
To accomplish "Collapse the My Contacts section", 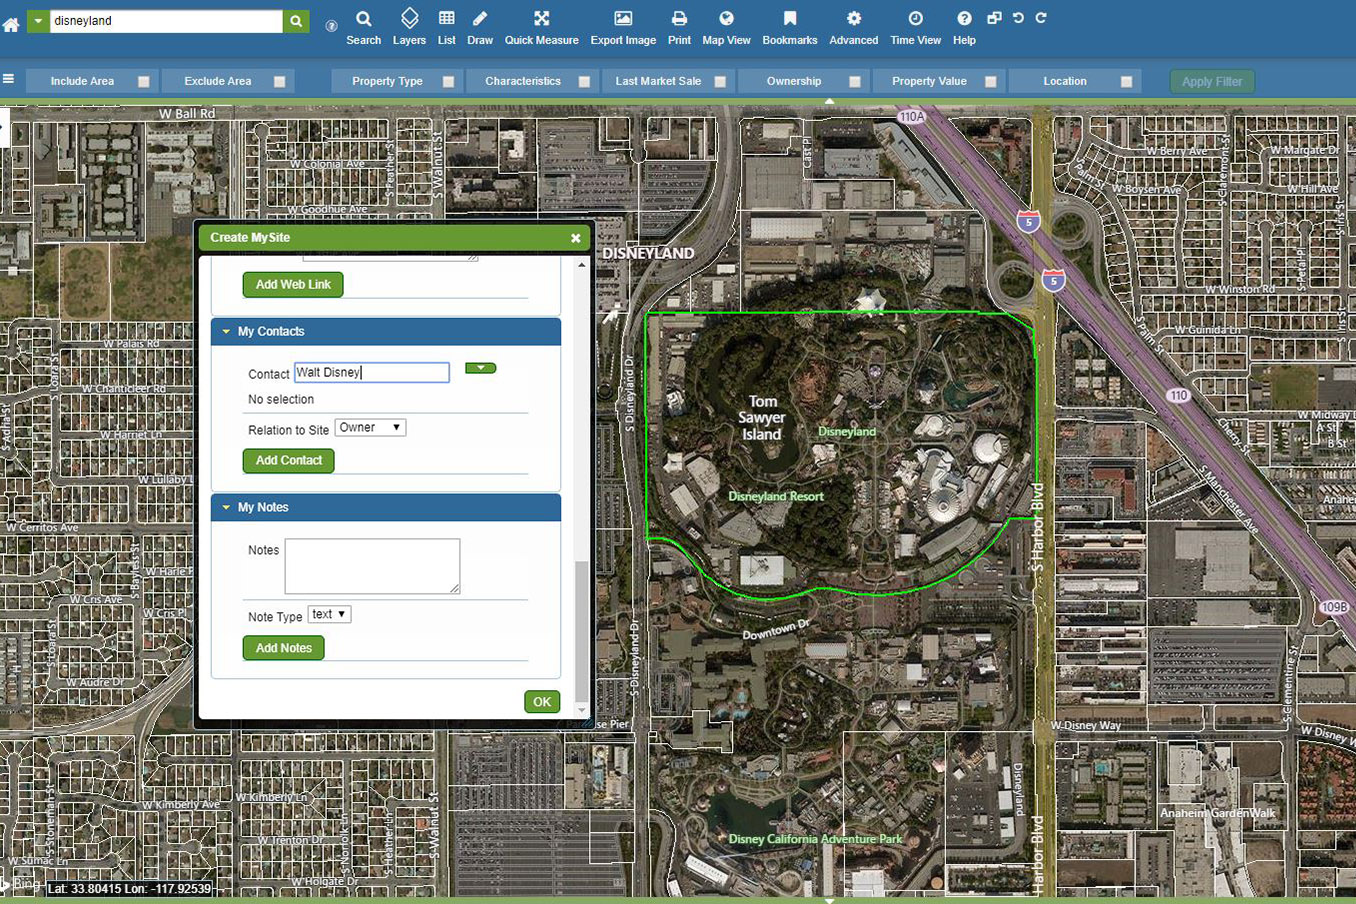I will [x=226, y=332].
